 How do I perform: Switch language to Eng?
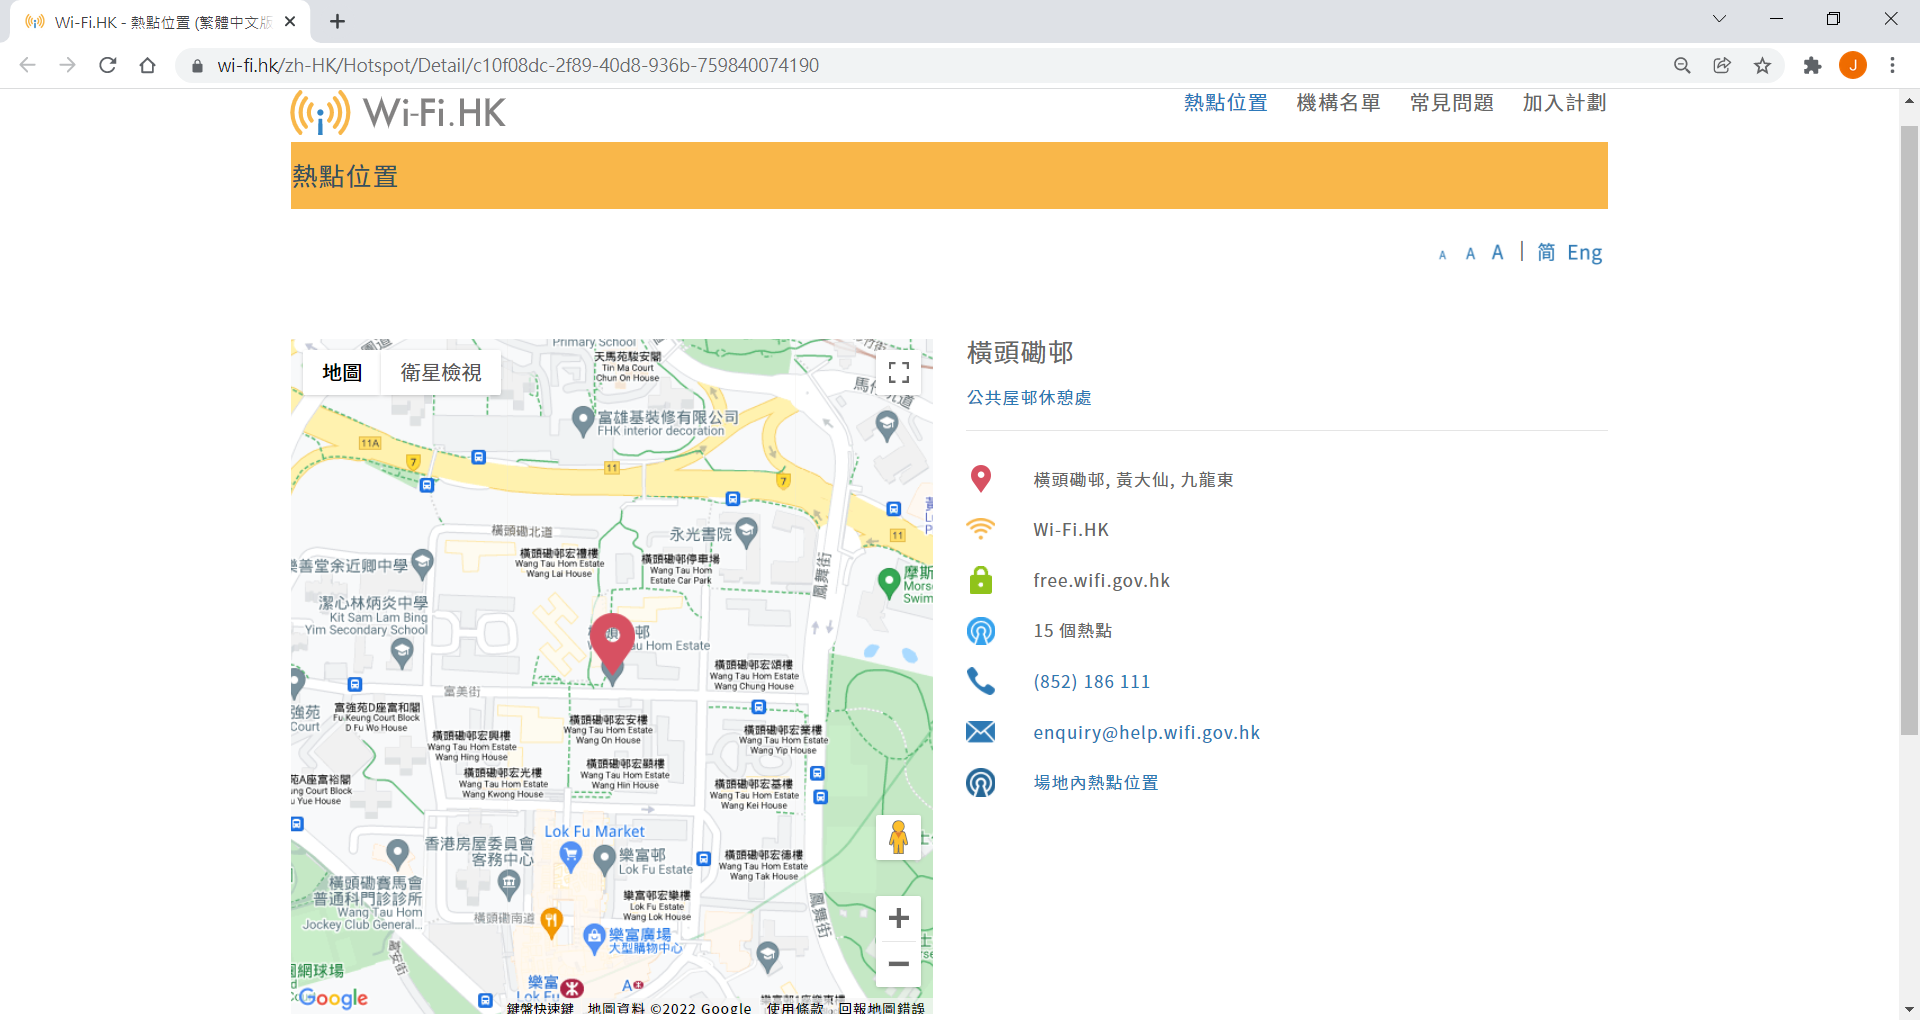pyautogui.click(x=1584, y=253)
